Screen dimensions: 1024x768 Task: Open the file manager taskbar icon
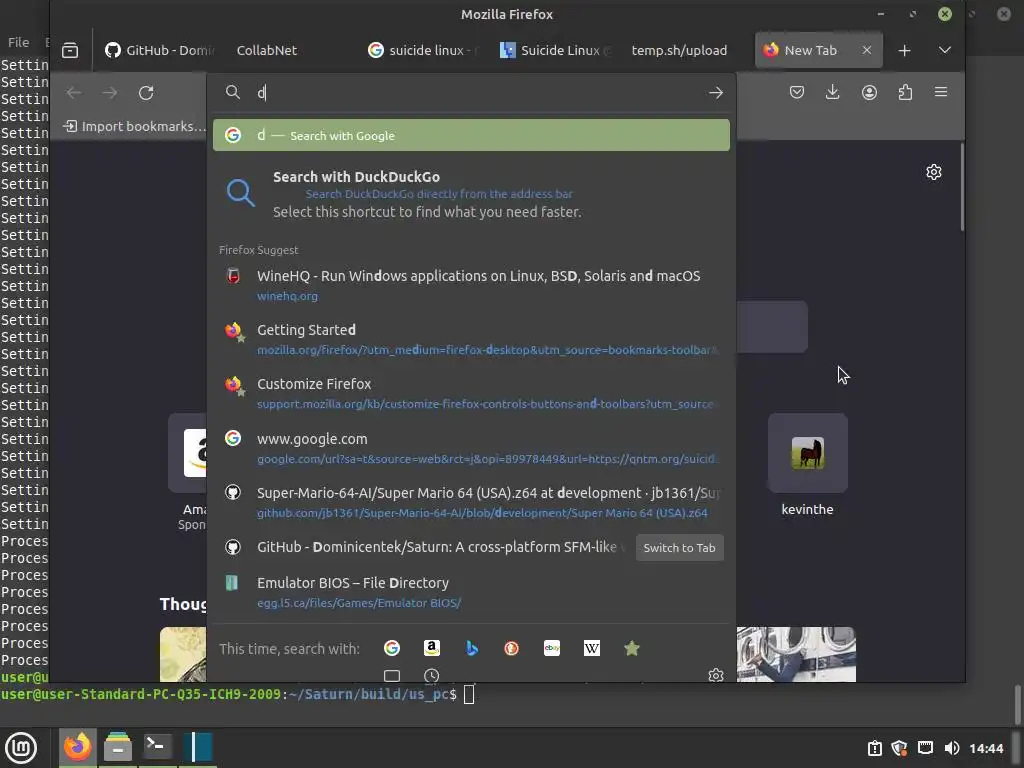[118, 747]
